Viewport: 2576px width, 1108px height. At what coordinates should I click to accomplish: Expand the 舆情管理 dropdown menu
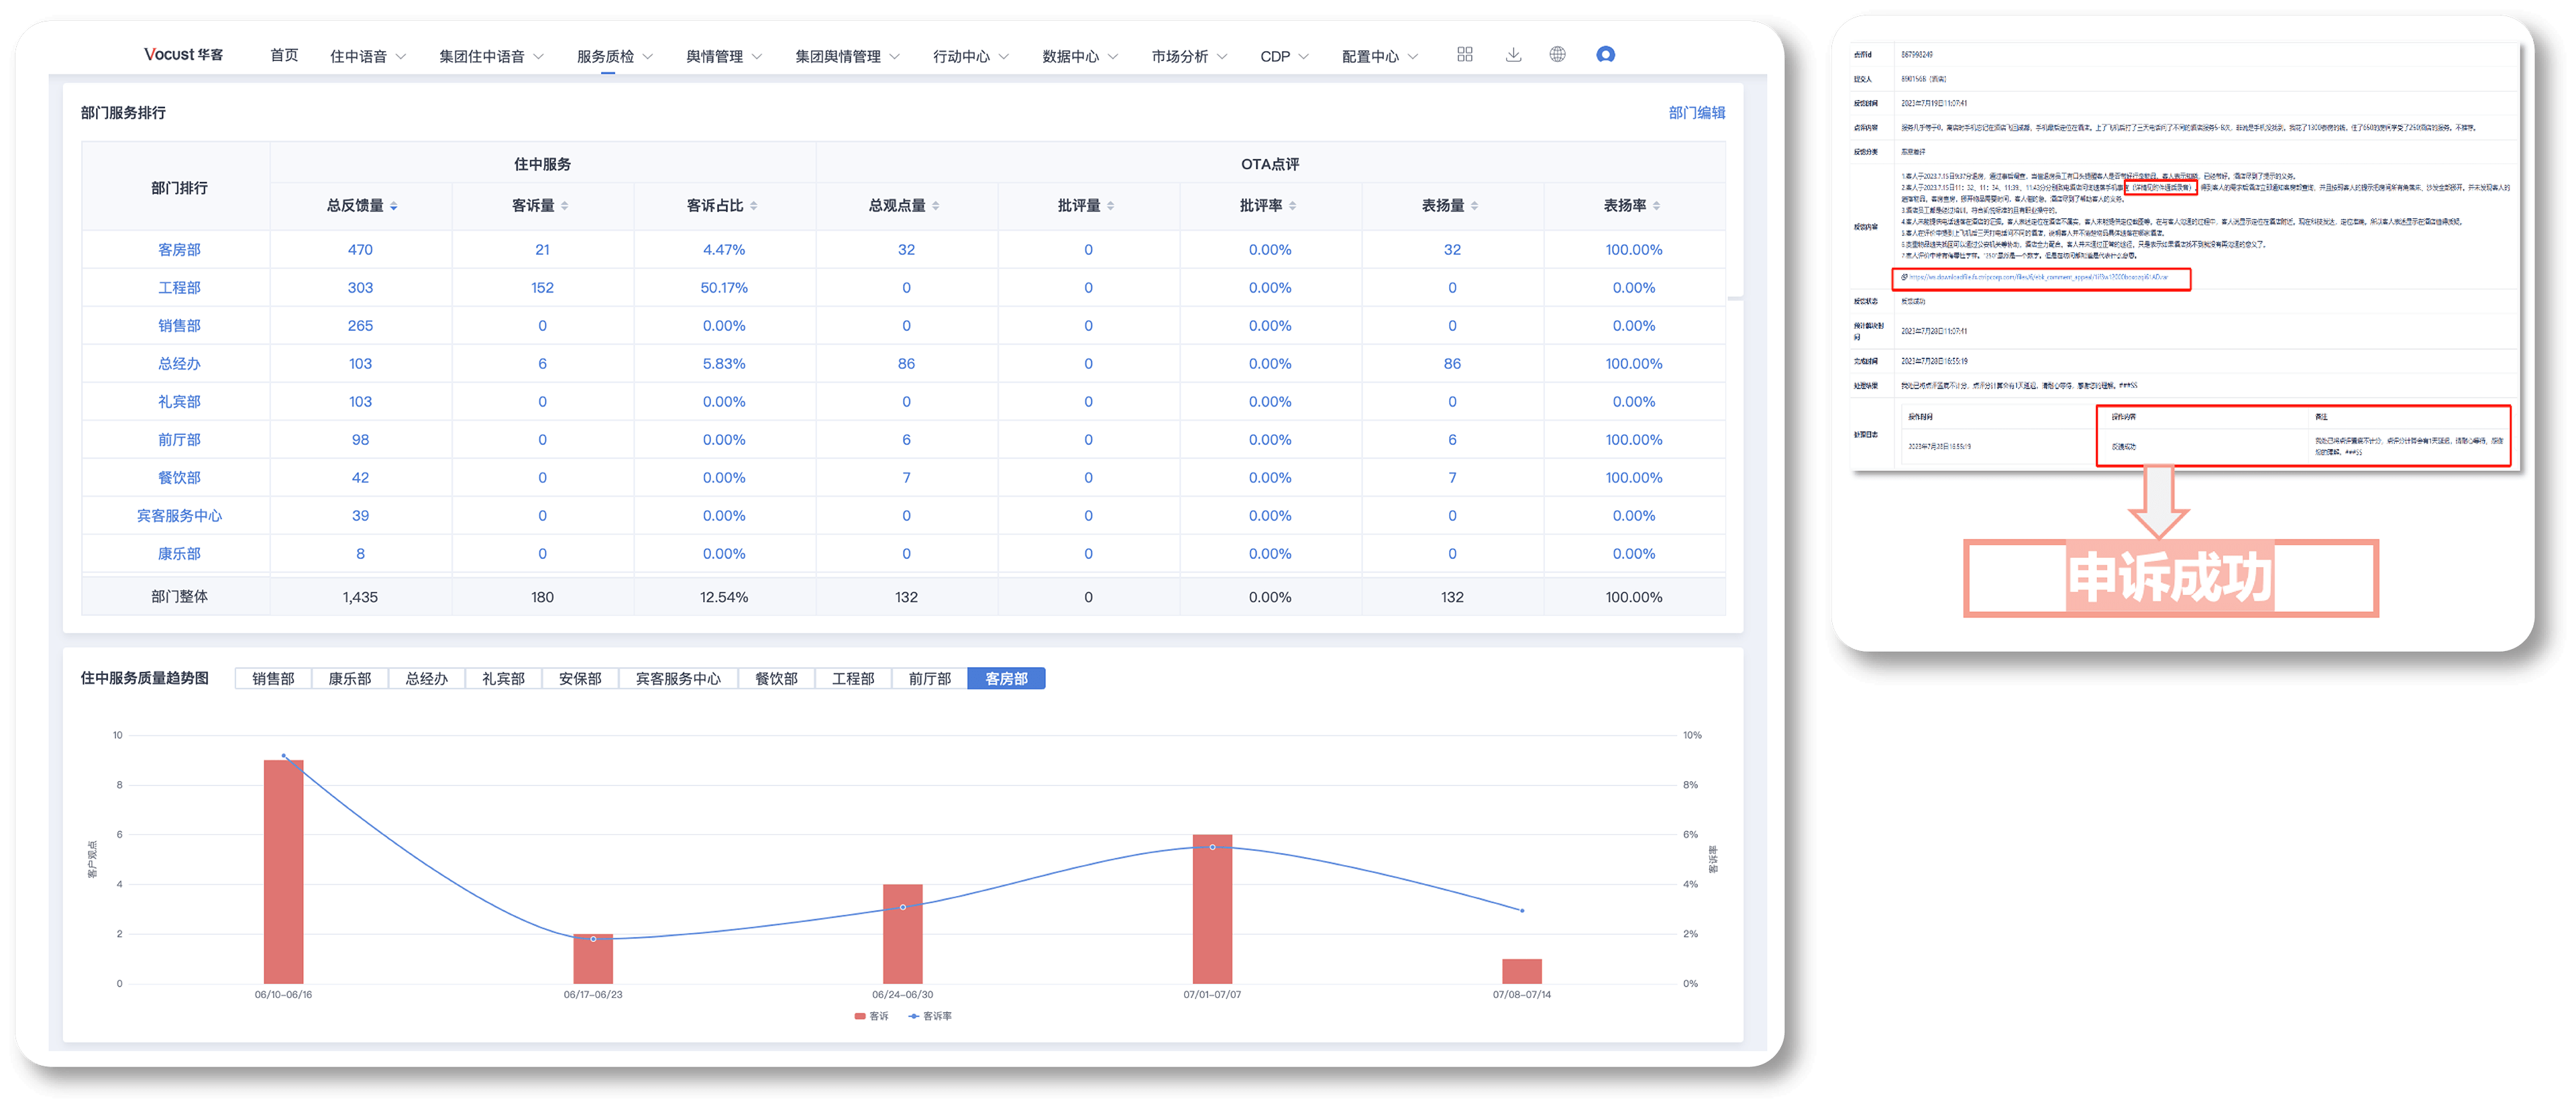(x=723, y=57)
